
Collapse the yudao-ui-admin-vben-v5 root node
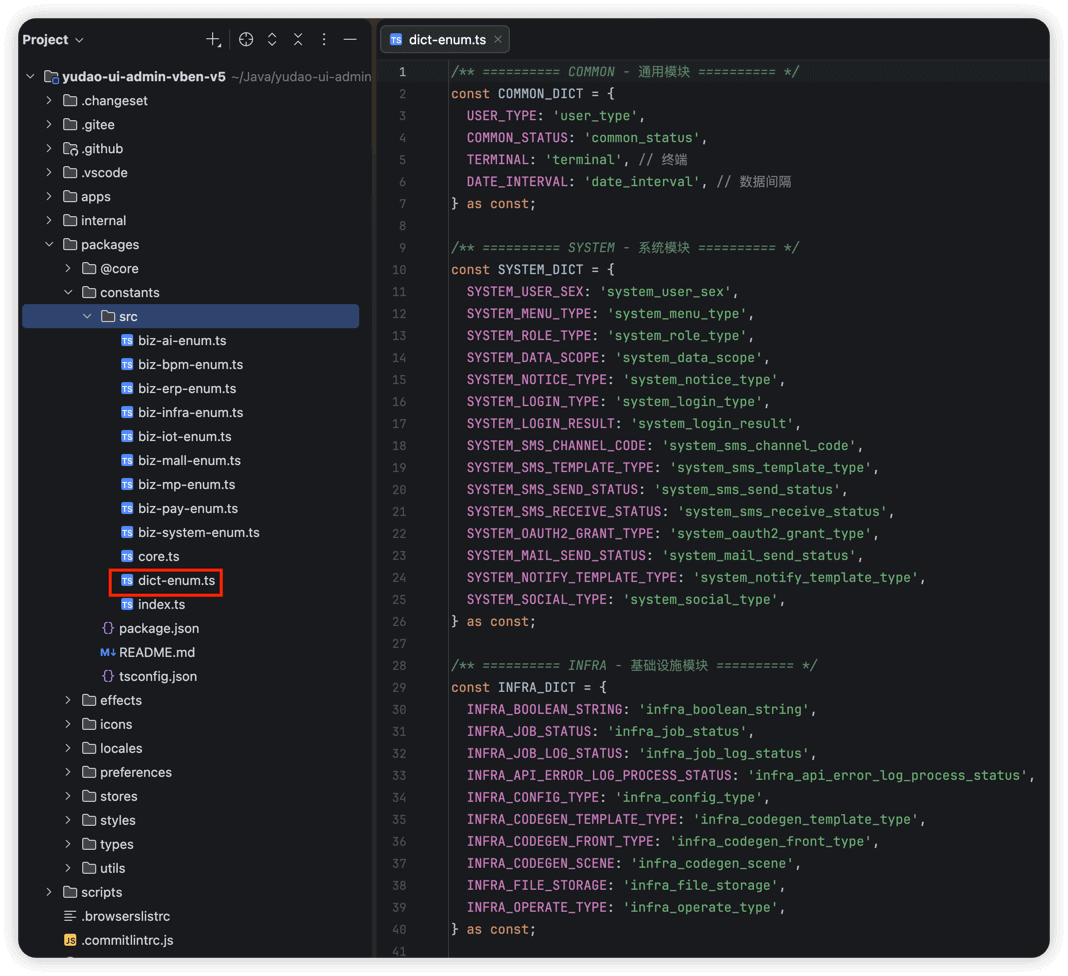30,76
